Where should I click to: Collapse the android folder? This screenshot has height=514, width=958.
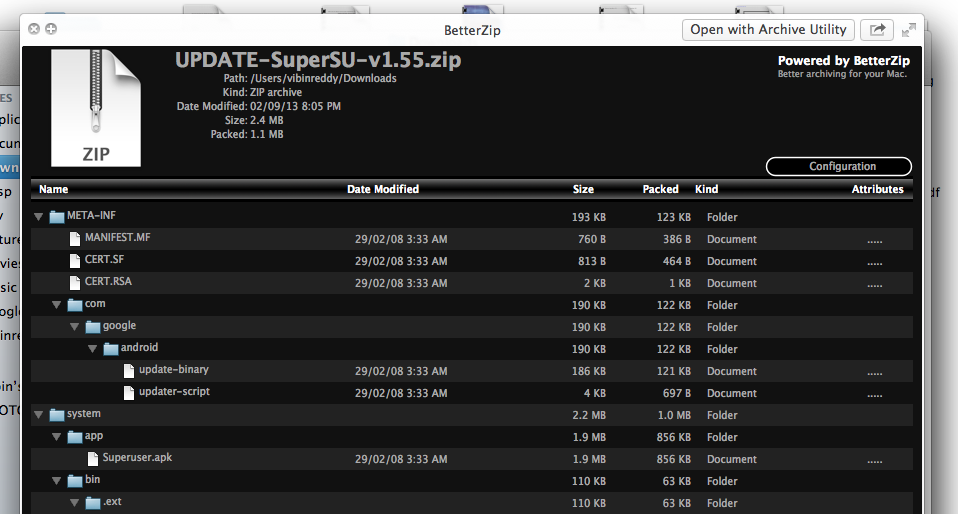[92, 348]
